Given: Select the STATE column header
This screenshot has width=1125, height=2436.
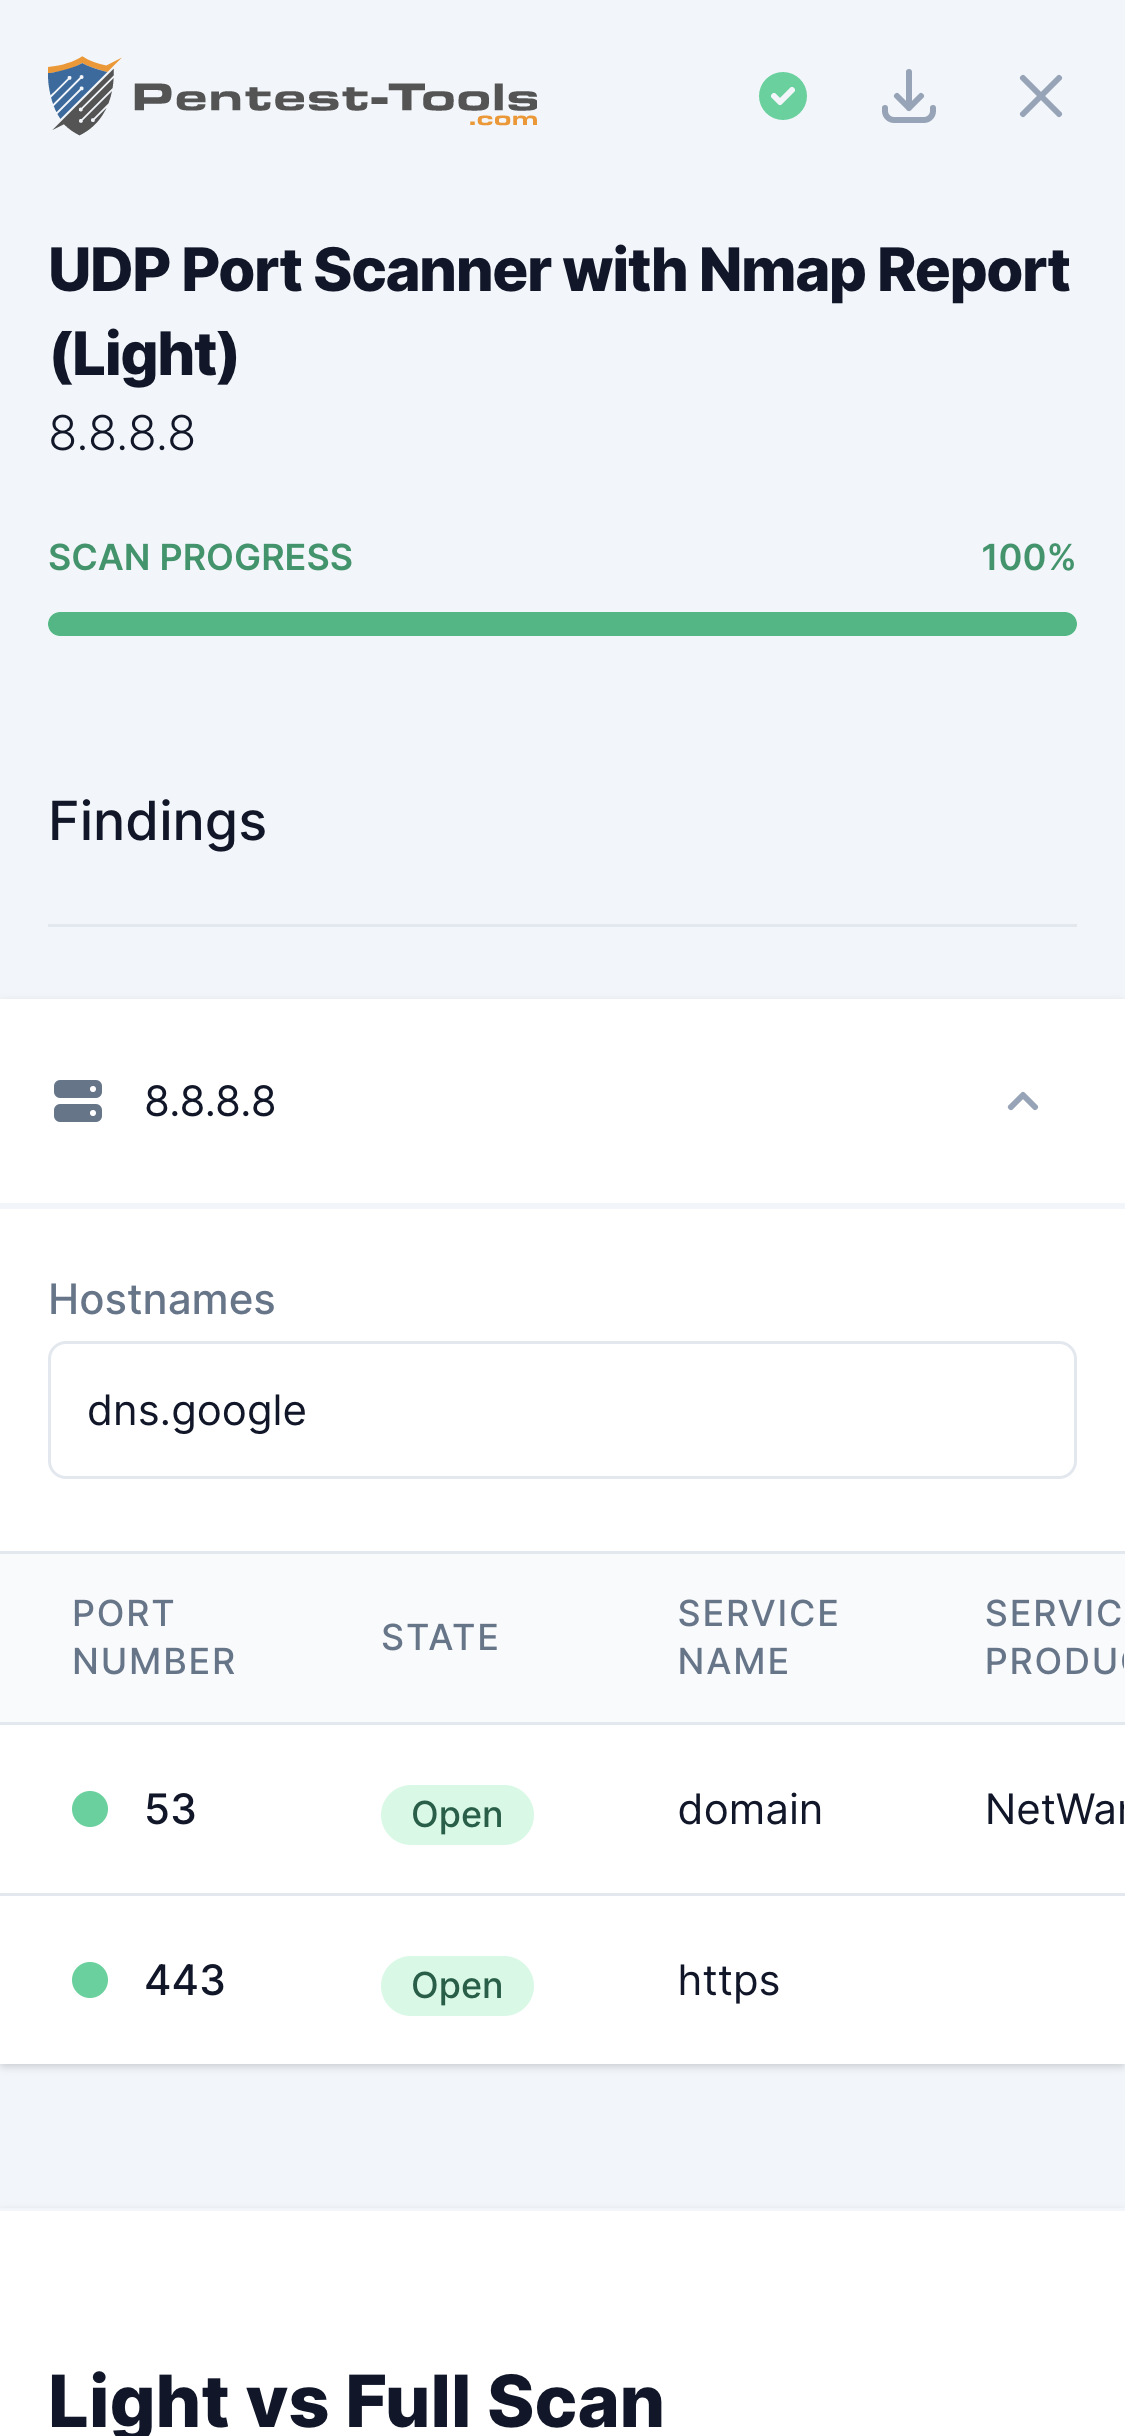Looking at the screenshot, I should [x=440, y=1637].
